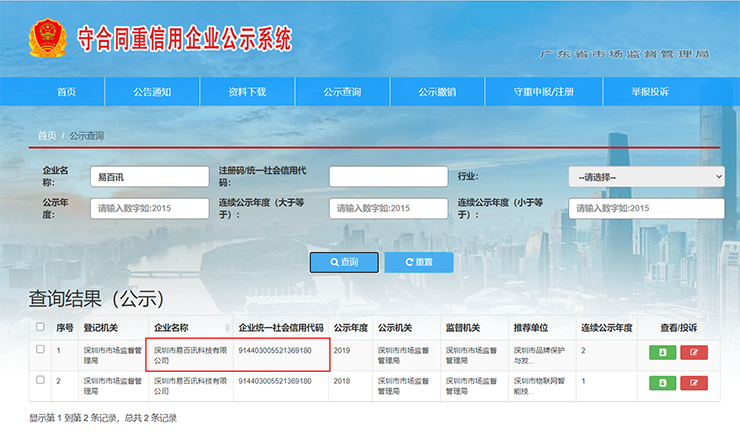Tick the checkbox for row 1 (2019)
Viewport: 740px width, 437px height.
40,349
